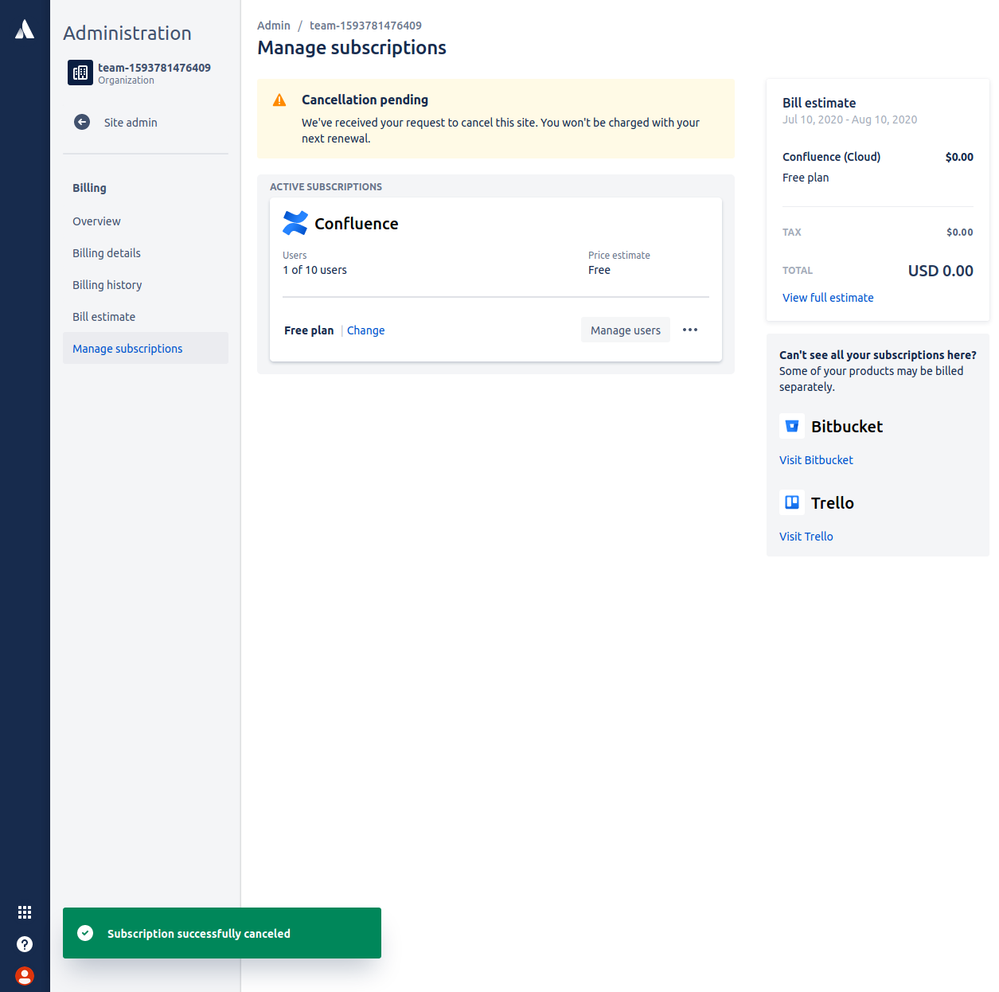Click the Trello logo icon
Screen dimensions: 999x992
tap(792, 503)
